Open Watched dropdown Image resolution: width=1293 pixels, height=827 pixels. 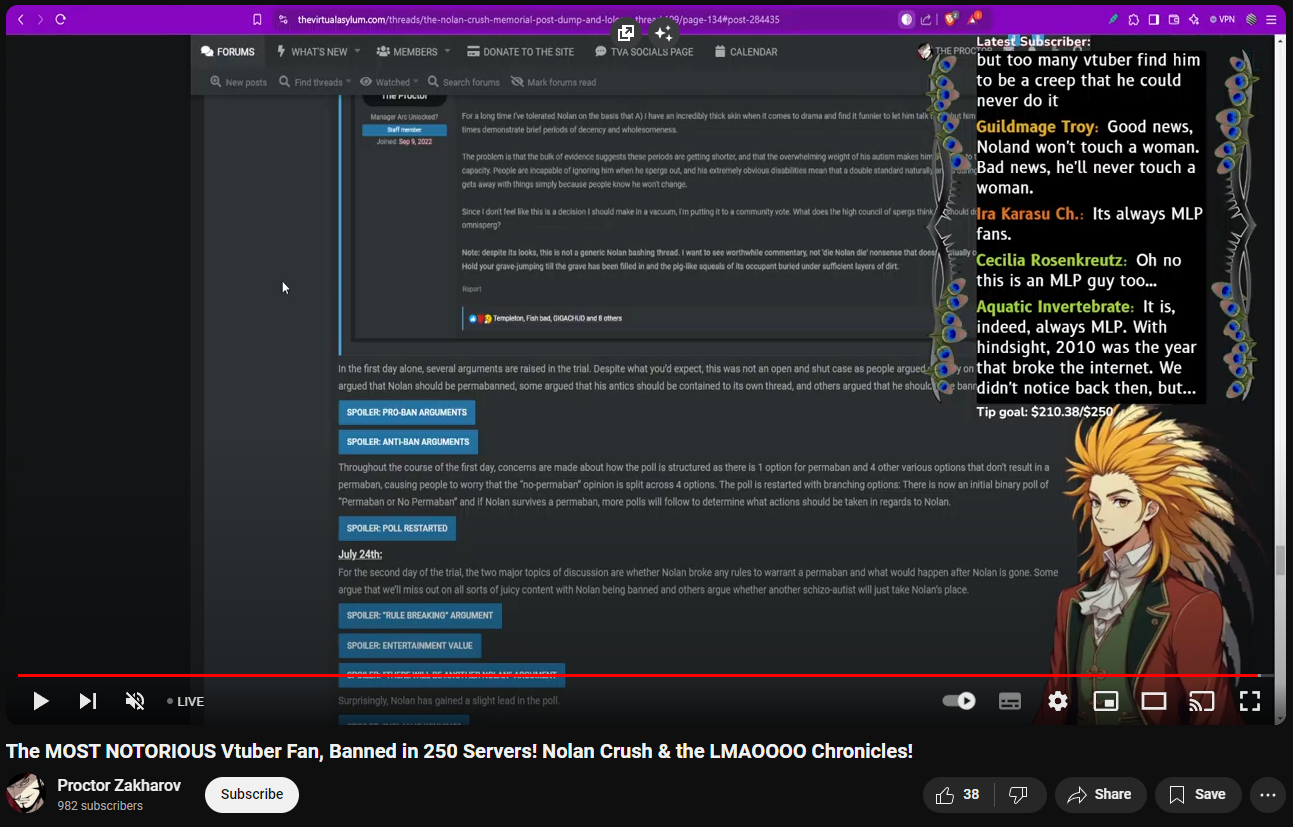point(390,82)
